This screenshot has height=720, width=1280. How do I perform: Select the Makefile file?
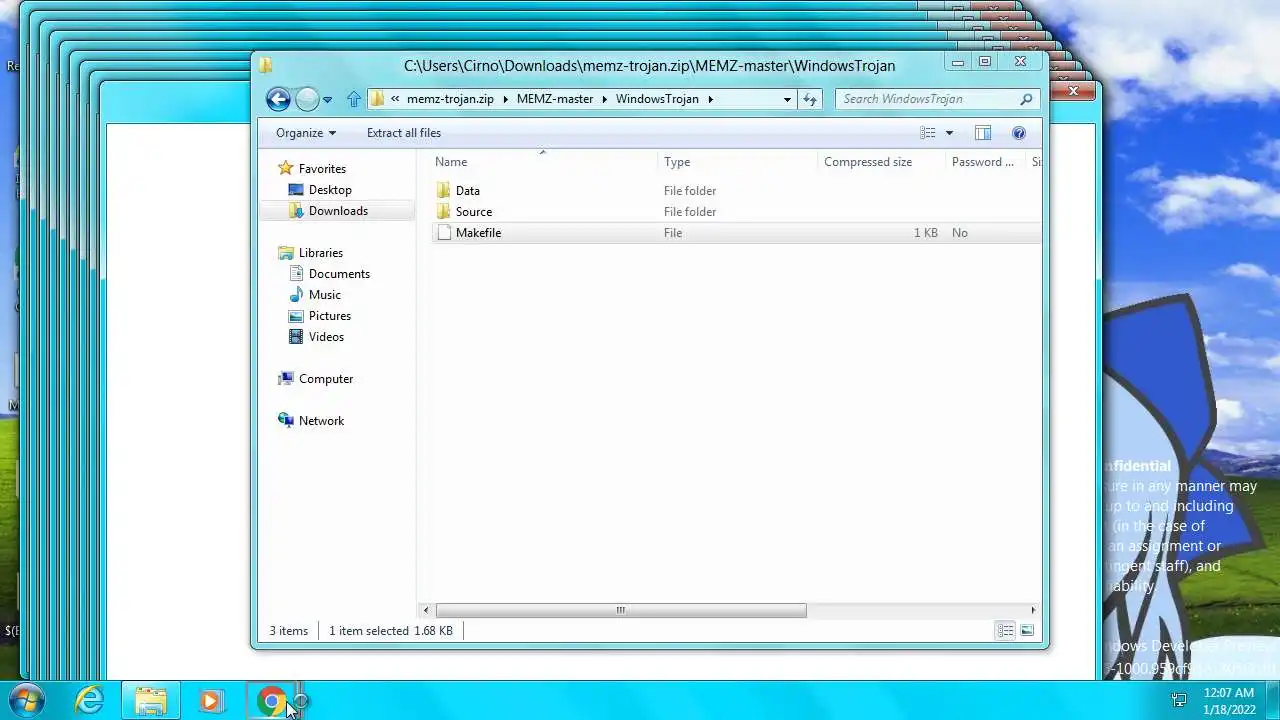478,233
